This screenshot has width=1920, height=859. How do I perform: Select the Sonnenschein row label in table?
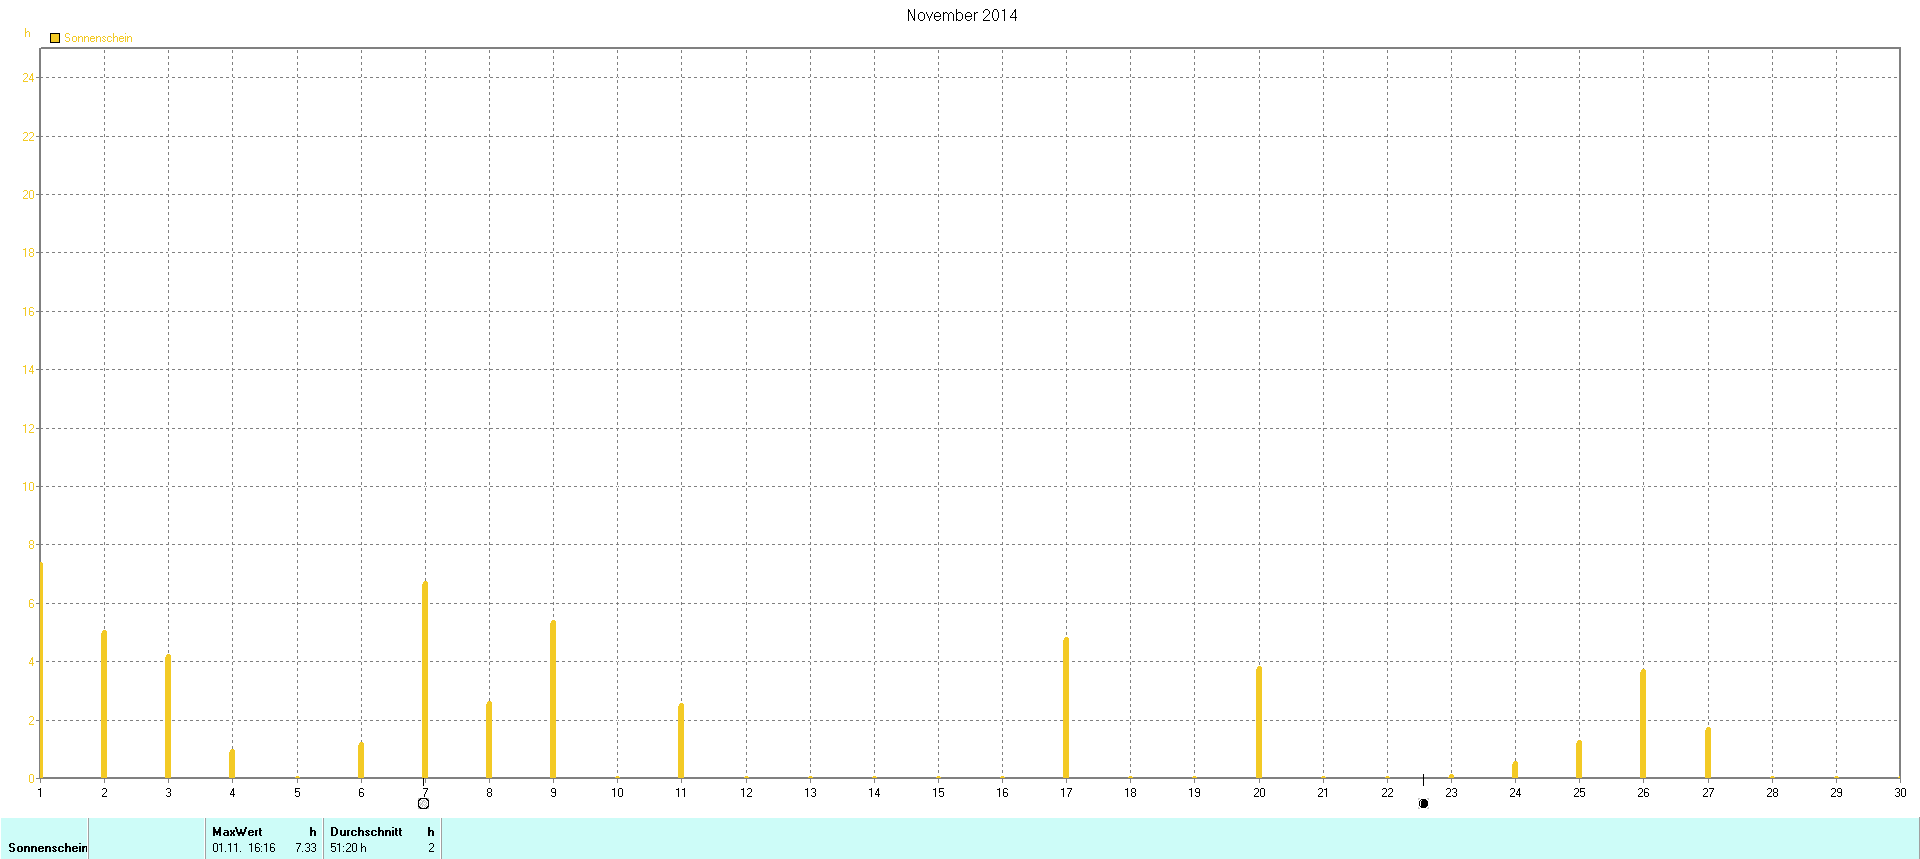tap(47, 848)
